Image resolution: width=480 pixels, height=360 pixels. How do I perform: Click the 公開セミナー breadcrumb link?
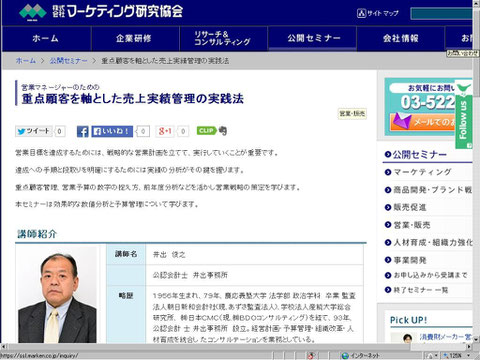tap(68, 61)
